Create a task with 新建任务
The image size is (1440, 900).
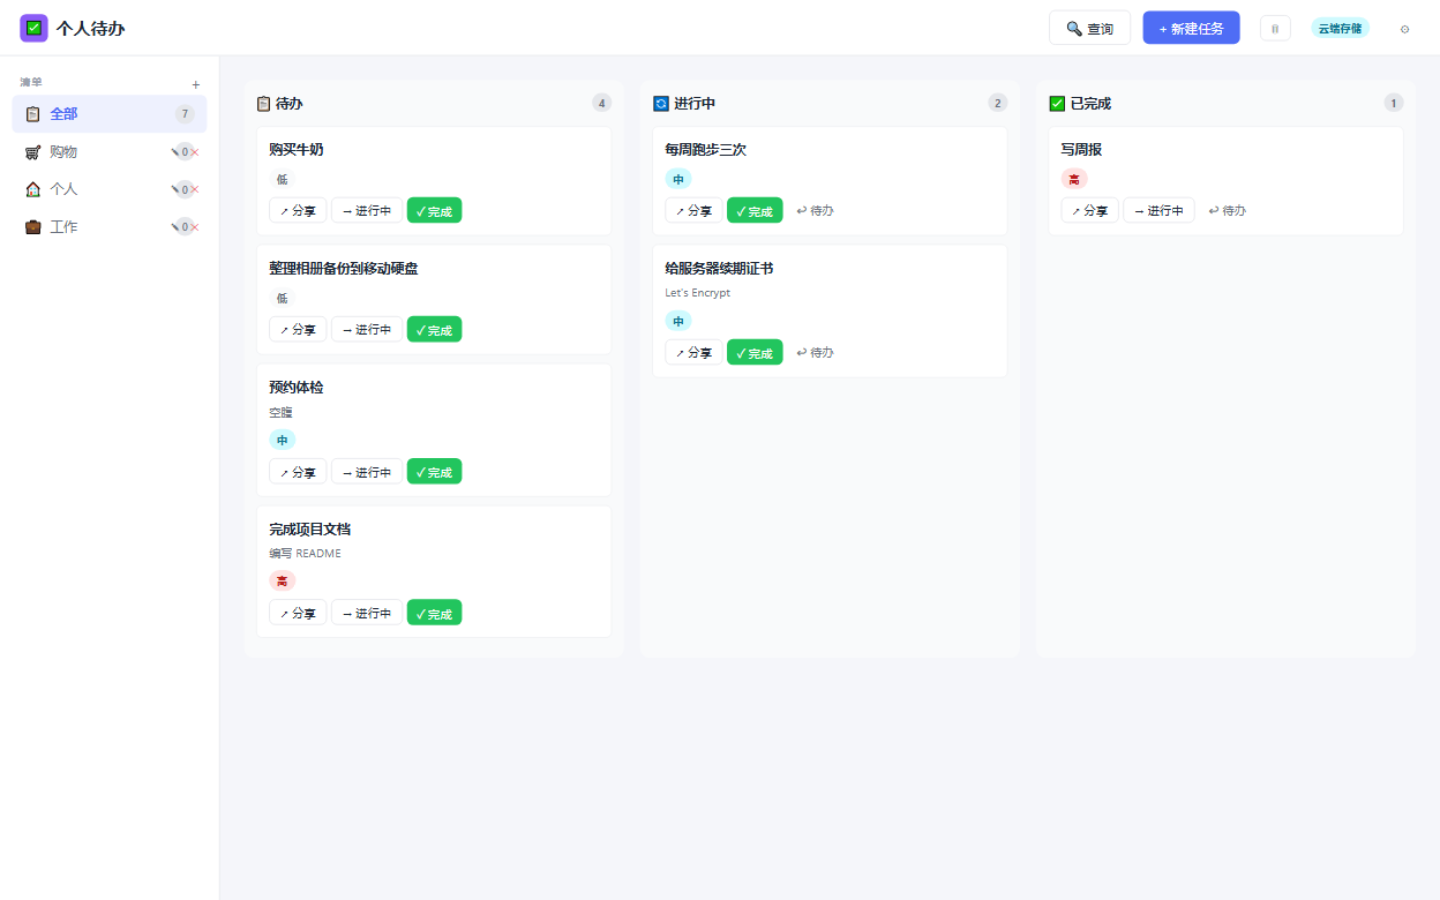(1191, 28)
